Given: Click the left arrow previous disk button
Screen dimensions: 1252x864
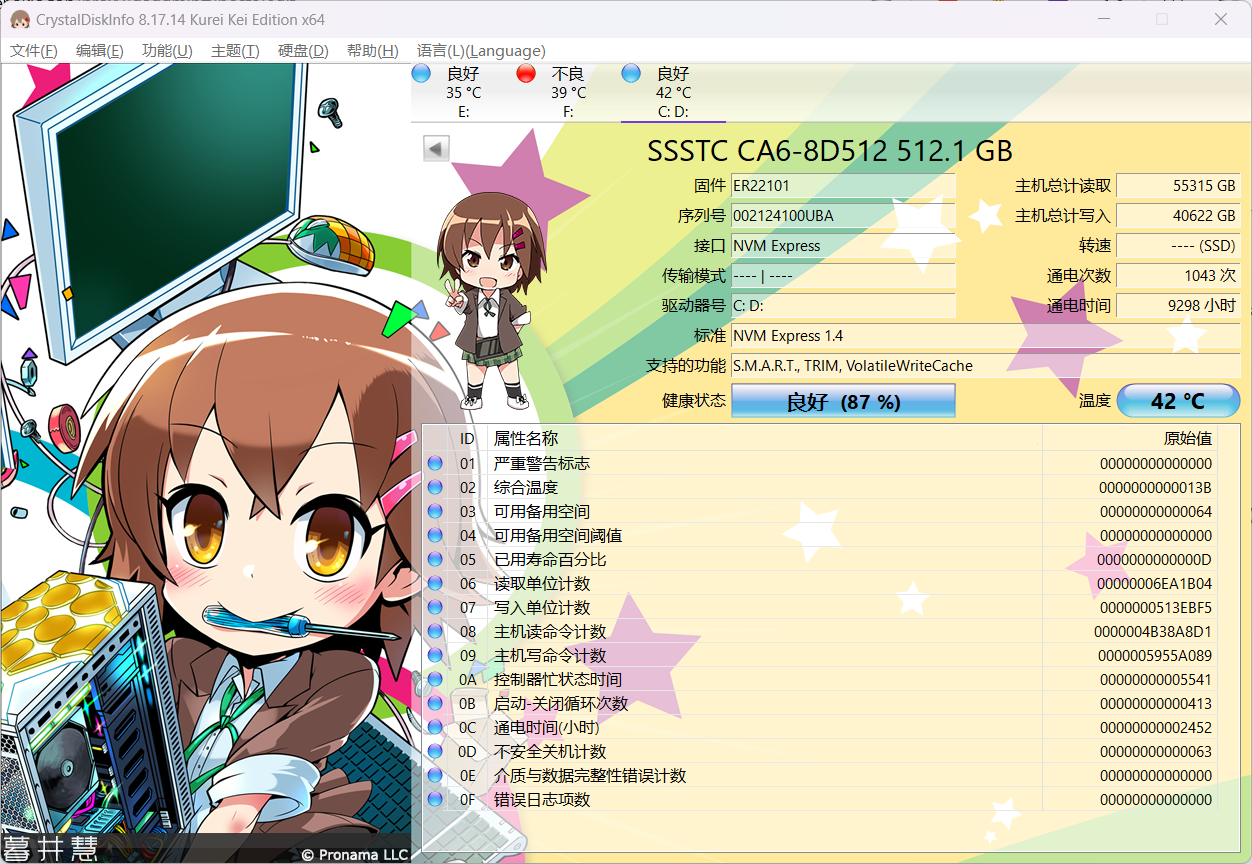Looking at the screenshot, I should tap(436, 148).
